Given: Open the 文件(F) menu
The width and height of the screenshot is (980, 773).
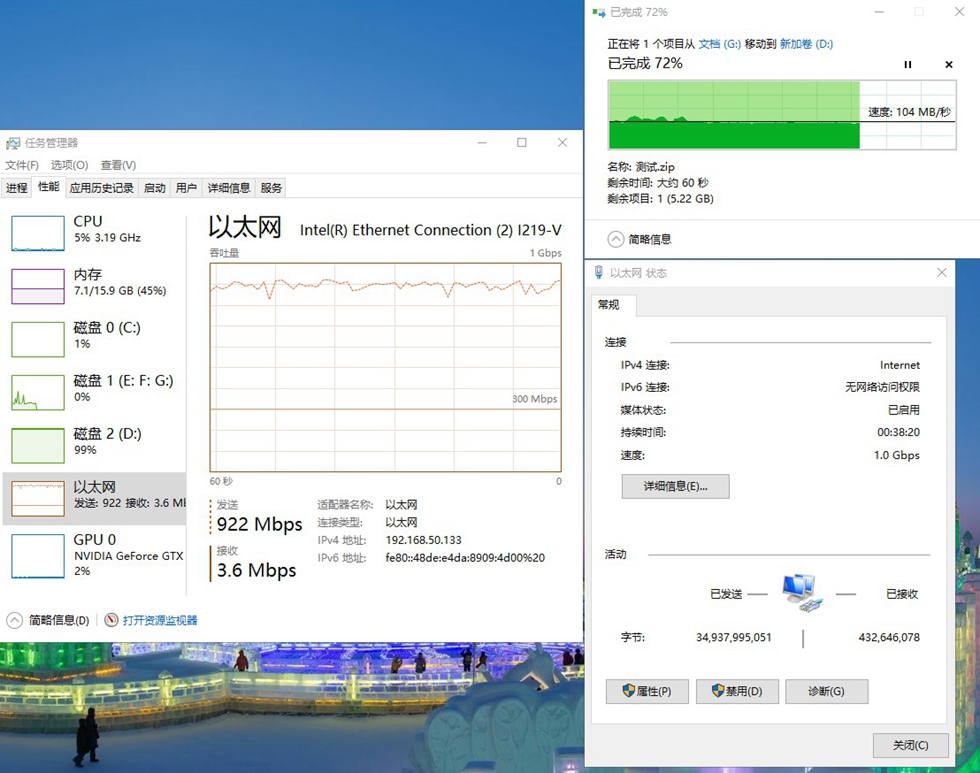Looking at the screenshot, I should 20,164.
